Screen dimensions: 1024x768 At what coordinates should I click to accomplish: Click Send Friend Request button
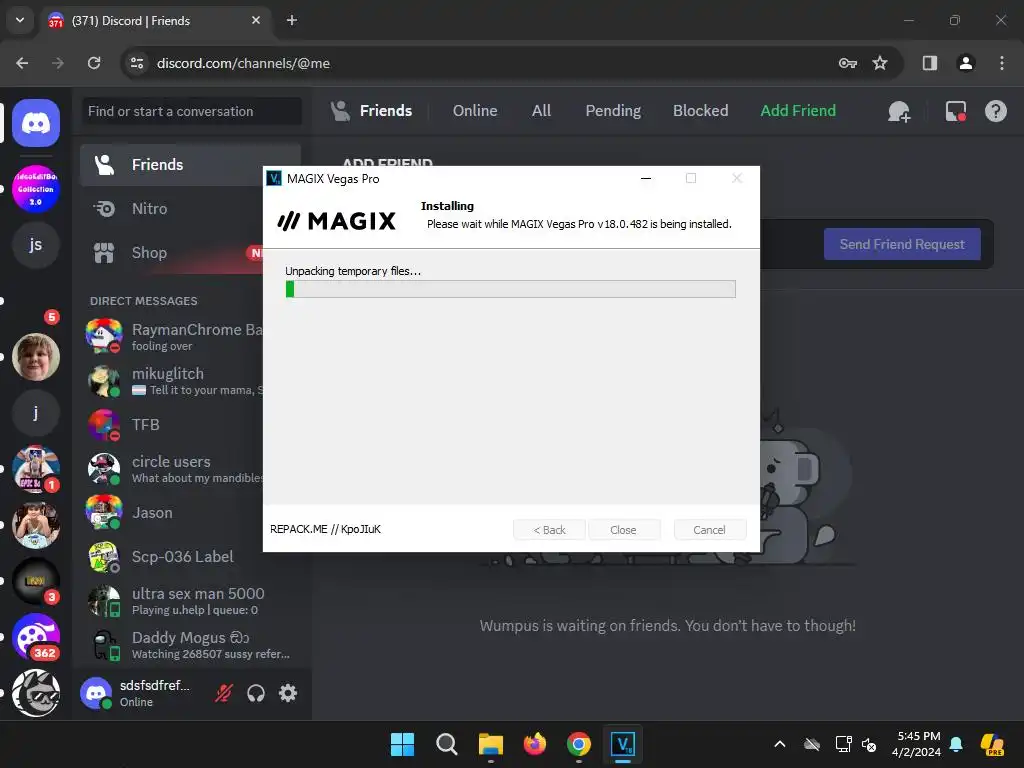(902, 244)
